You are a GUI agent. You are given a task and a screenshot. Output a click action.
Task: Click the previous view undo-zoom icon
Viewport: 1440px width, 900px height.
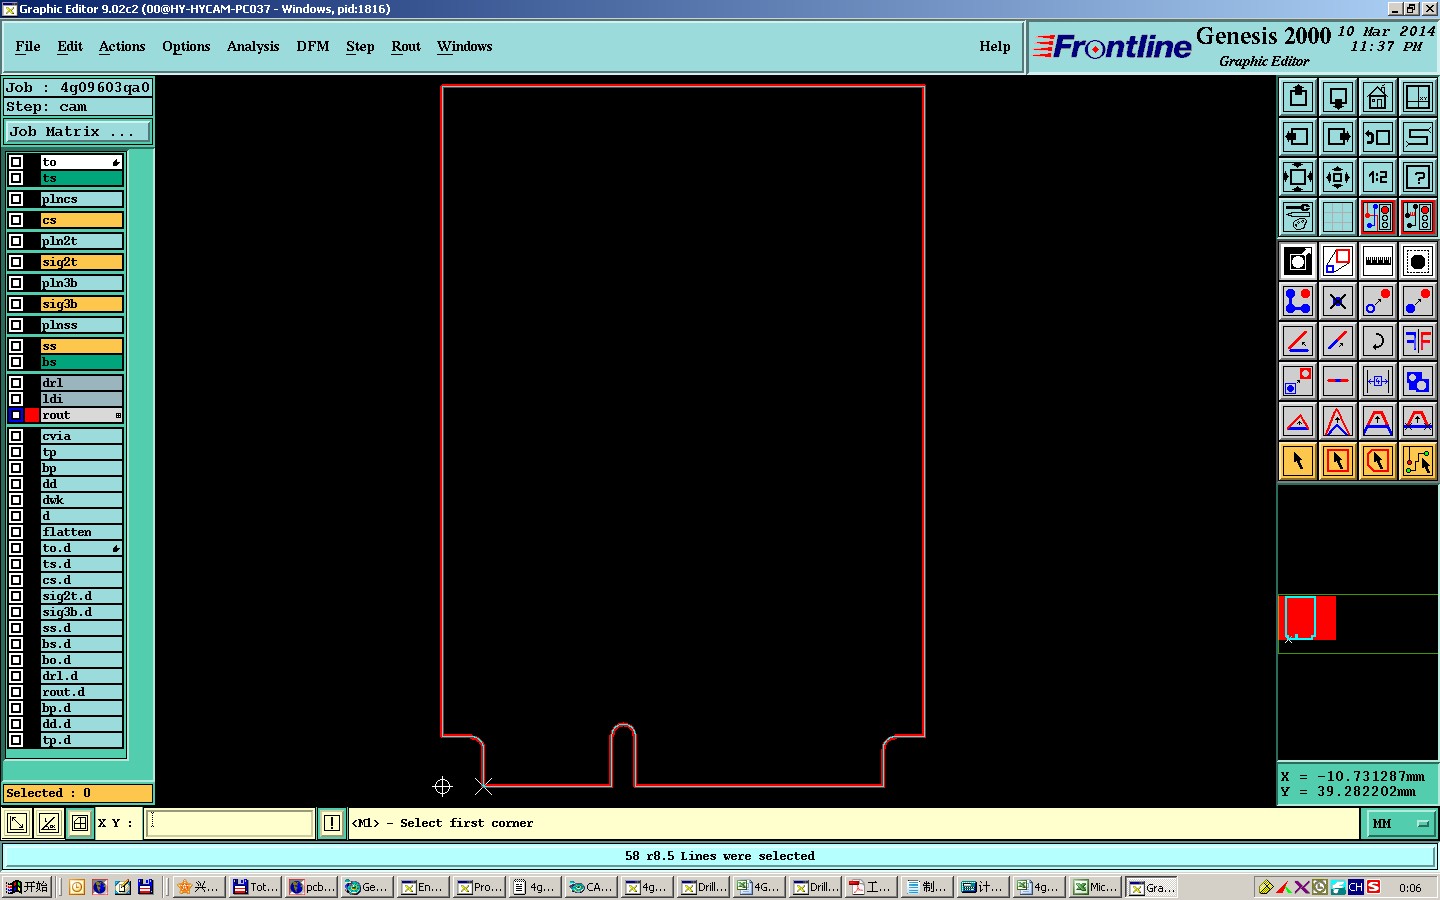[x=1378, y=137]
